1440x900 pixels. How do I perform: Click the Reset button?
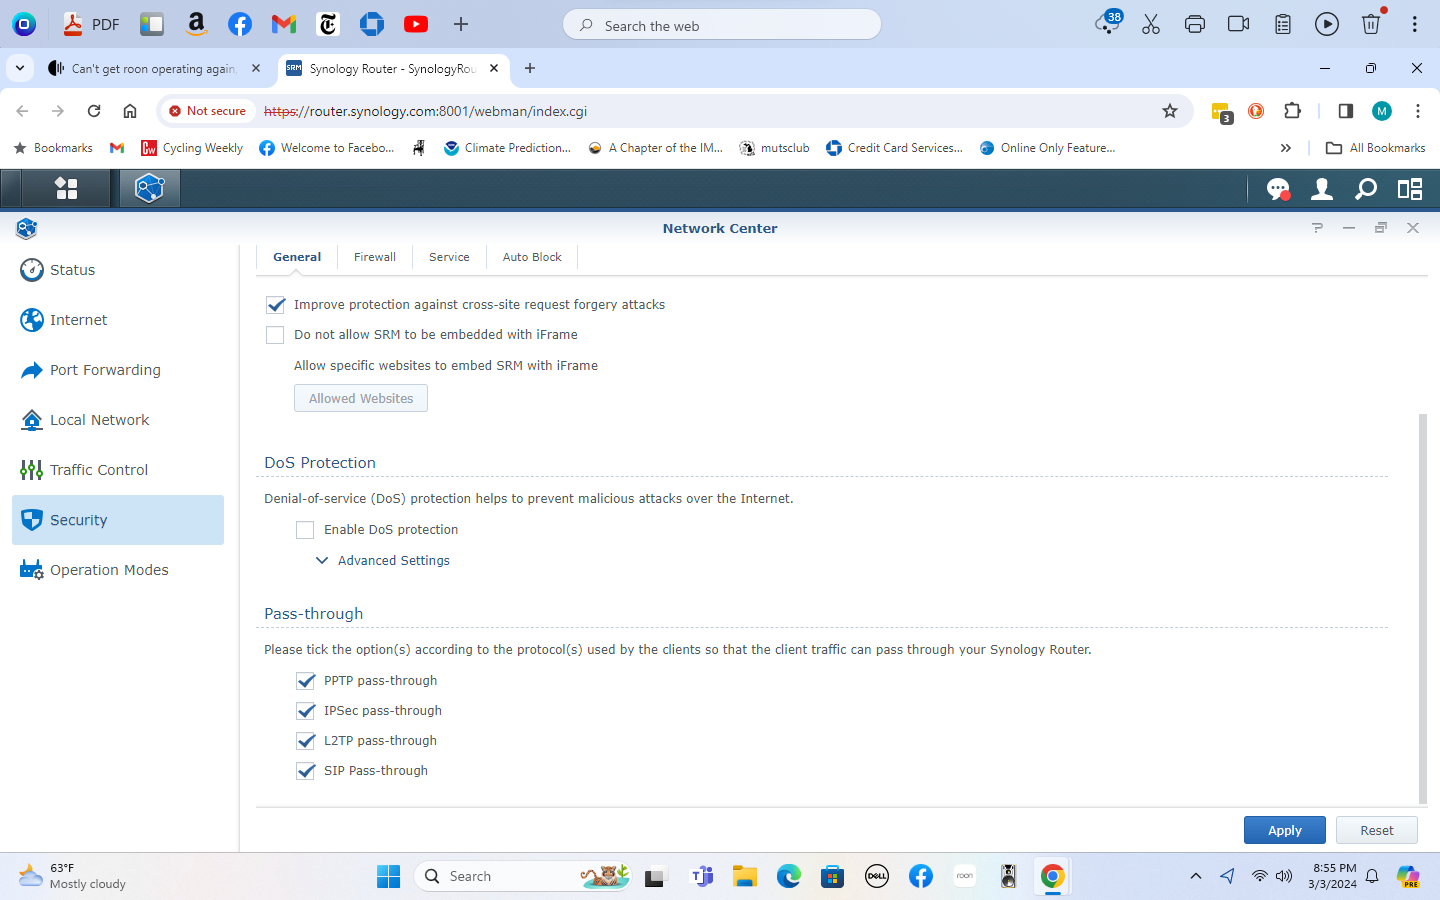1376,830
